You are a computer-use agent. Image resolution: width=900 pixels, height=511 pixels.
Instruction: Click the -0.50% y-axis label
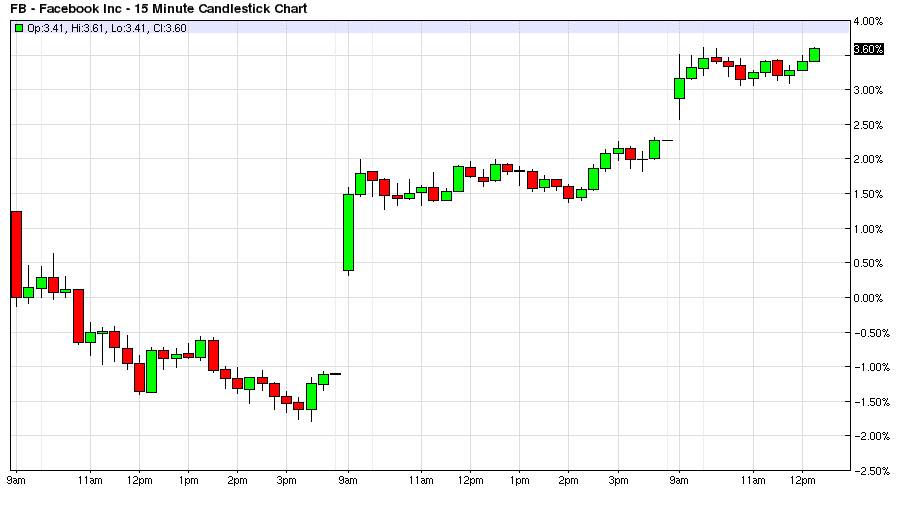(870, 333)
